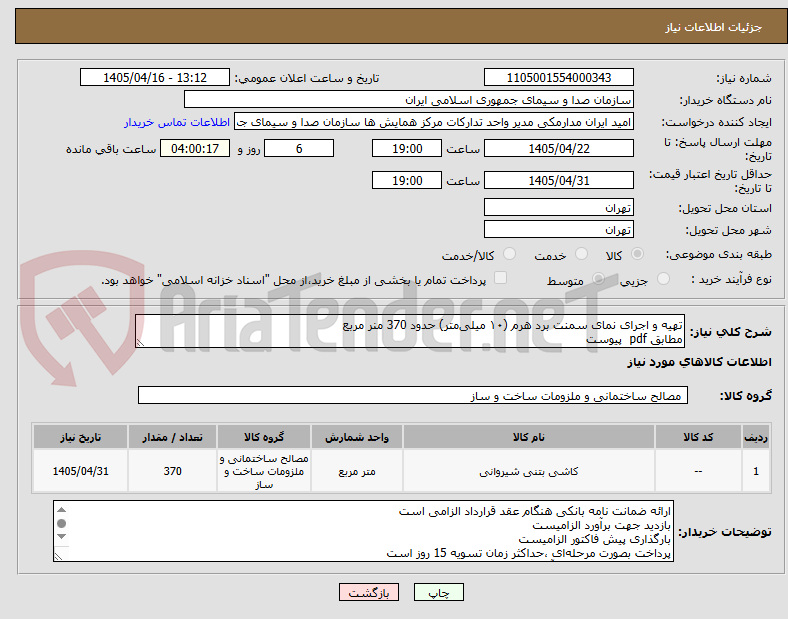Click the response deadline date 1405/04/22

tap(559, 148)
